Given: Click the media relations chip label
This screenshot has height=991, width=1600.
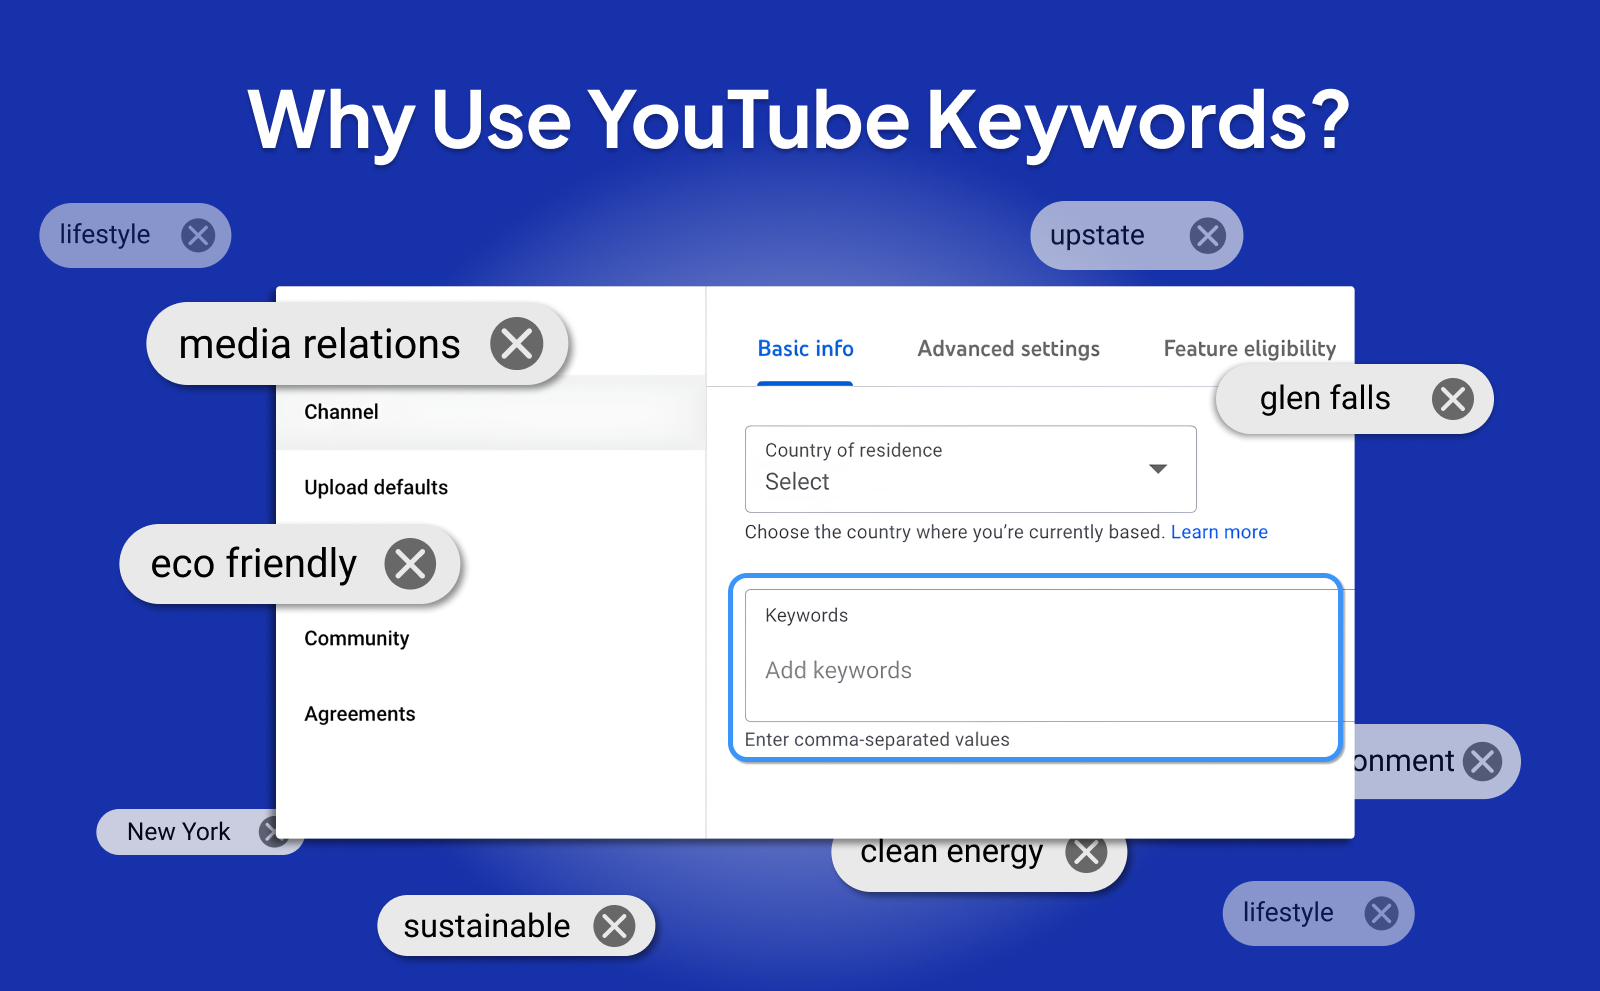Looking at the screenshot, I should tap(320, 344).
